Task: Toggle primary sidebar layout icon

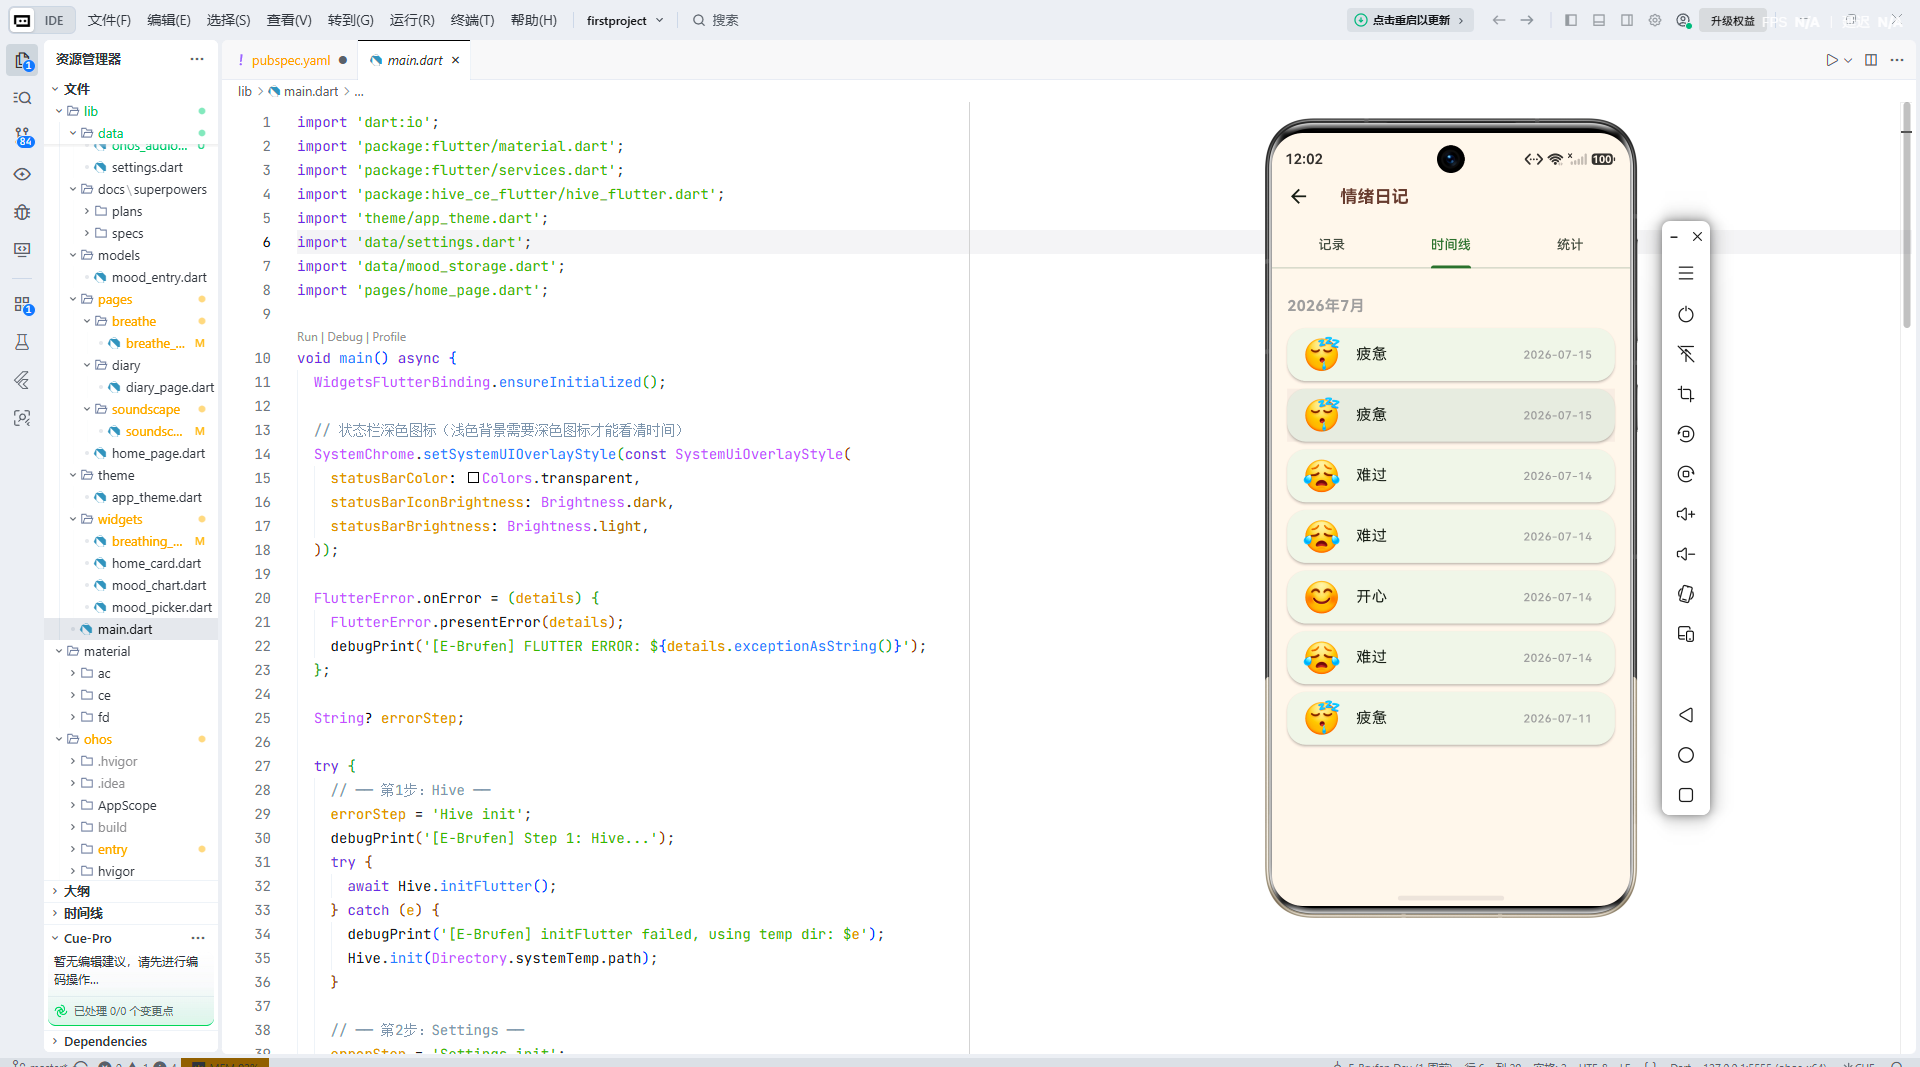Action: click(1571, 20)
